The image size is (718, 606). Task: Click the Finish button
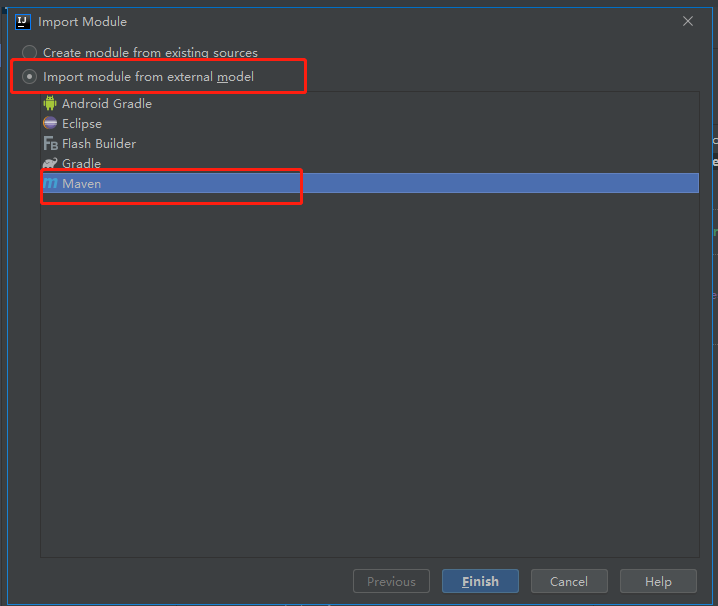click(x=480, y=581)
